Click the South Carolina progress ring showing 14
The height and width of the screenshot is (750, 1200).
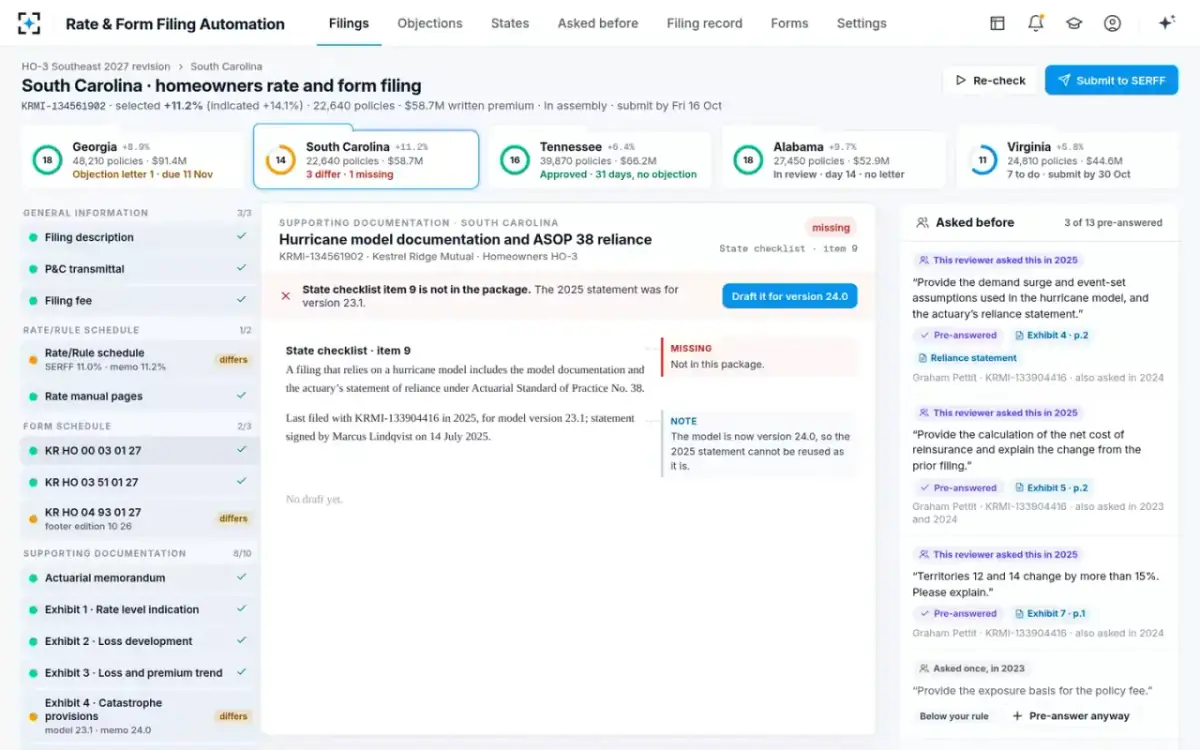click(x=280, y=160)
